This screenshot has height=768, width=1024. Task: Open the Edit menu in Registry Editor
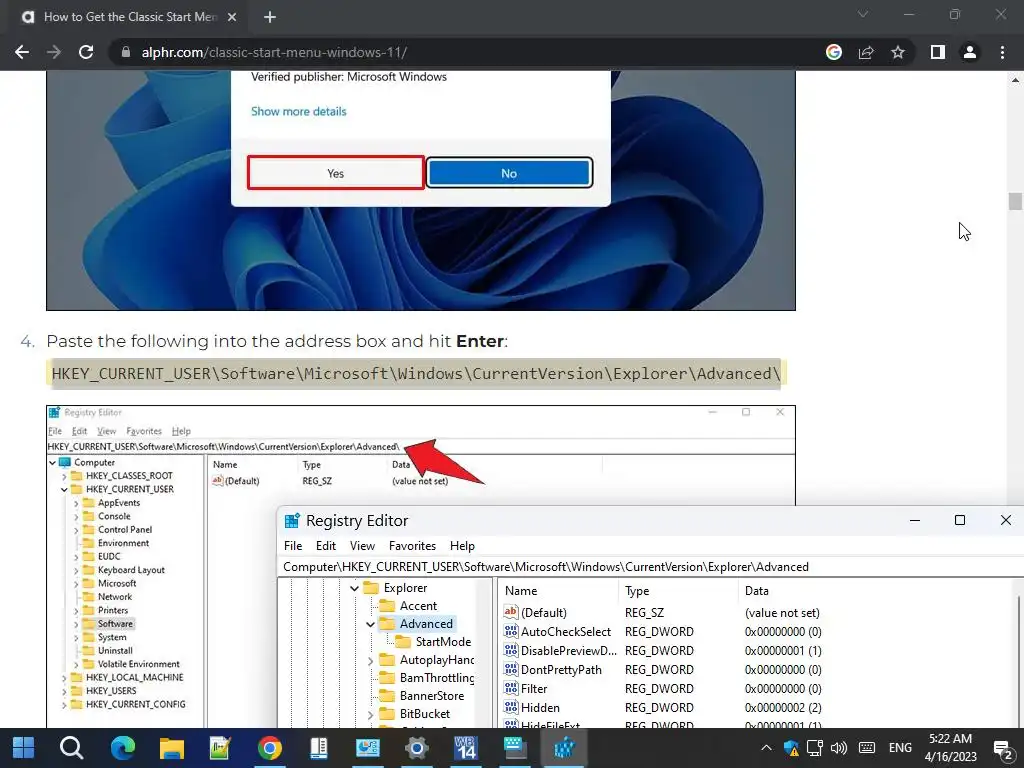(325, 546)
